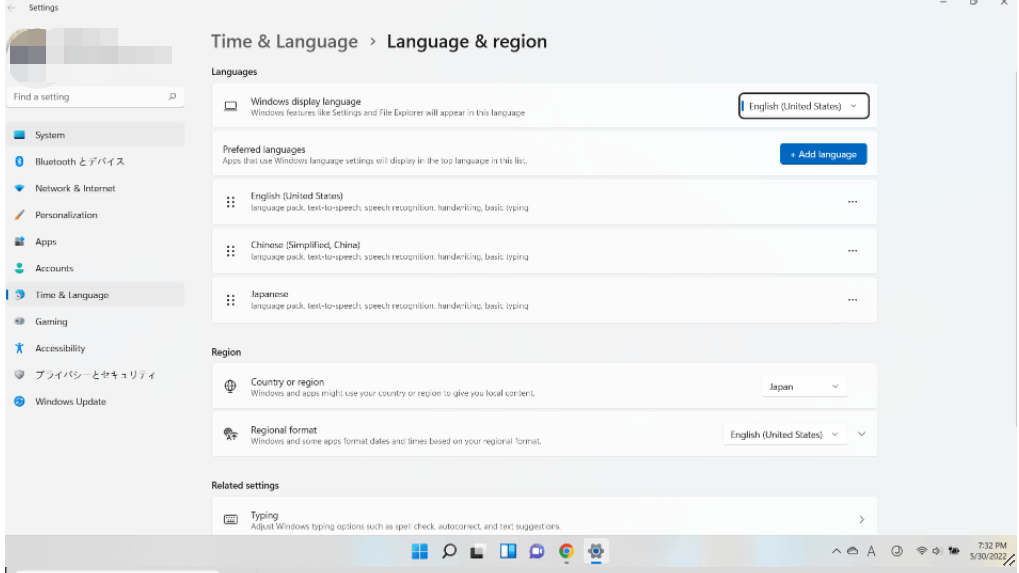This screenshot has height=573, width=1019.
Task: Click the battery tray icon
Action: point(953,551)
